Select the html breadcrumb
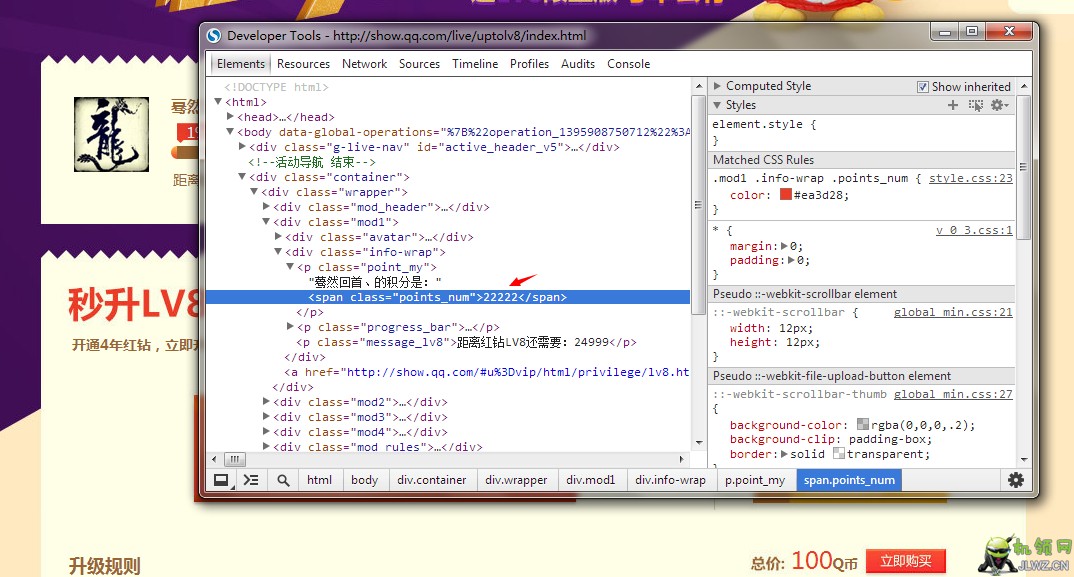Viewport: 1074px width, 577px height. tap(319, 480)
